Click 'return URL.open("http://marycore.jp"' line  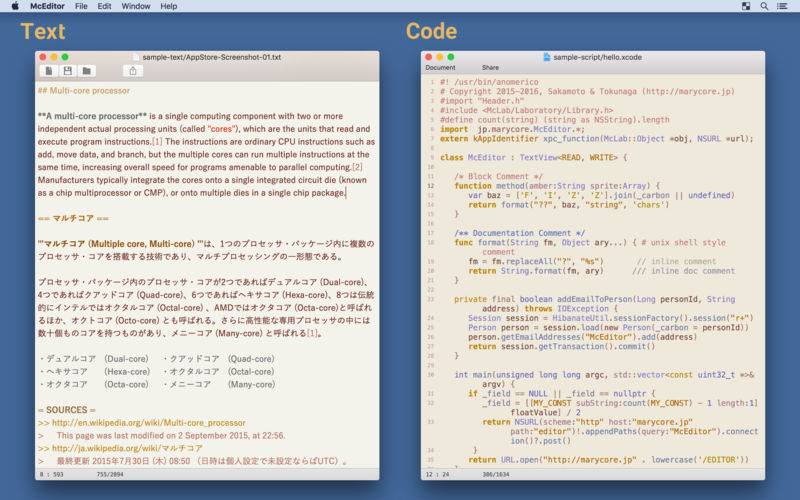pos(608,459)
